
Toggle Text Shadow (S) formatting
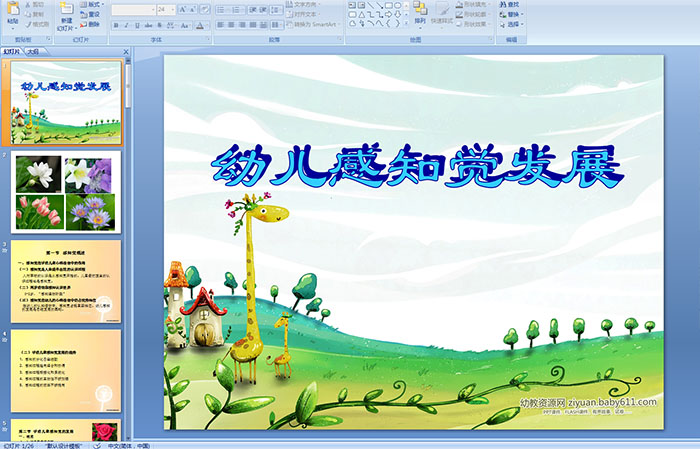pyautogui.click(x=159, y=25)
